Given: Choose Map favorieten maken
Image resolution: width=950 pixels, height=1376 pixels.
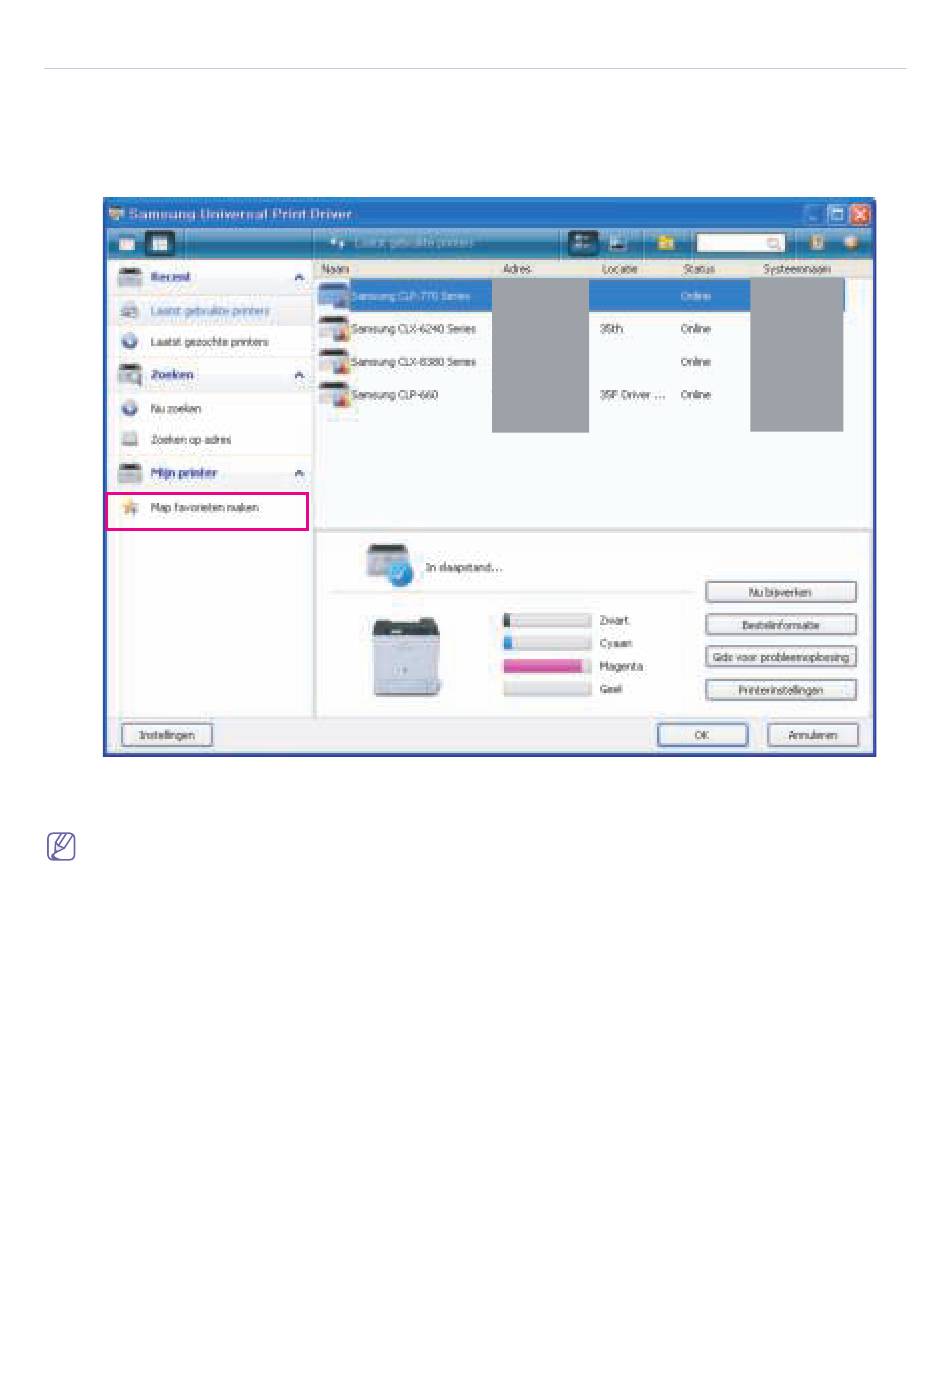Looking at the screenshot, I should (204, 508).
